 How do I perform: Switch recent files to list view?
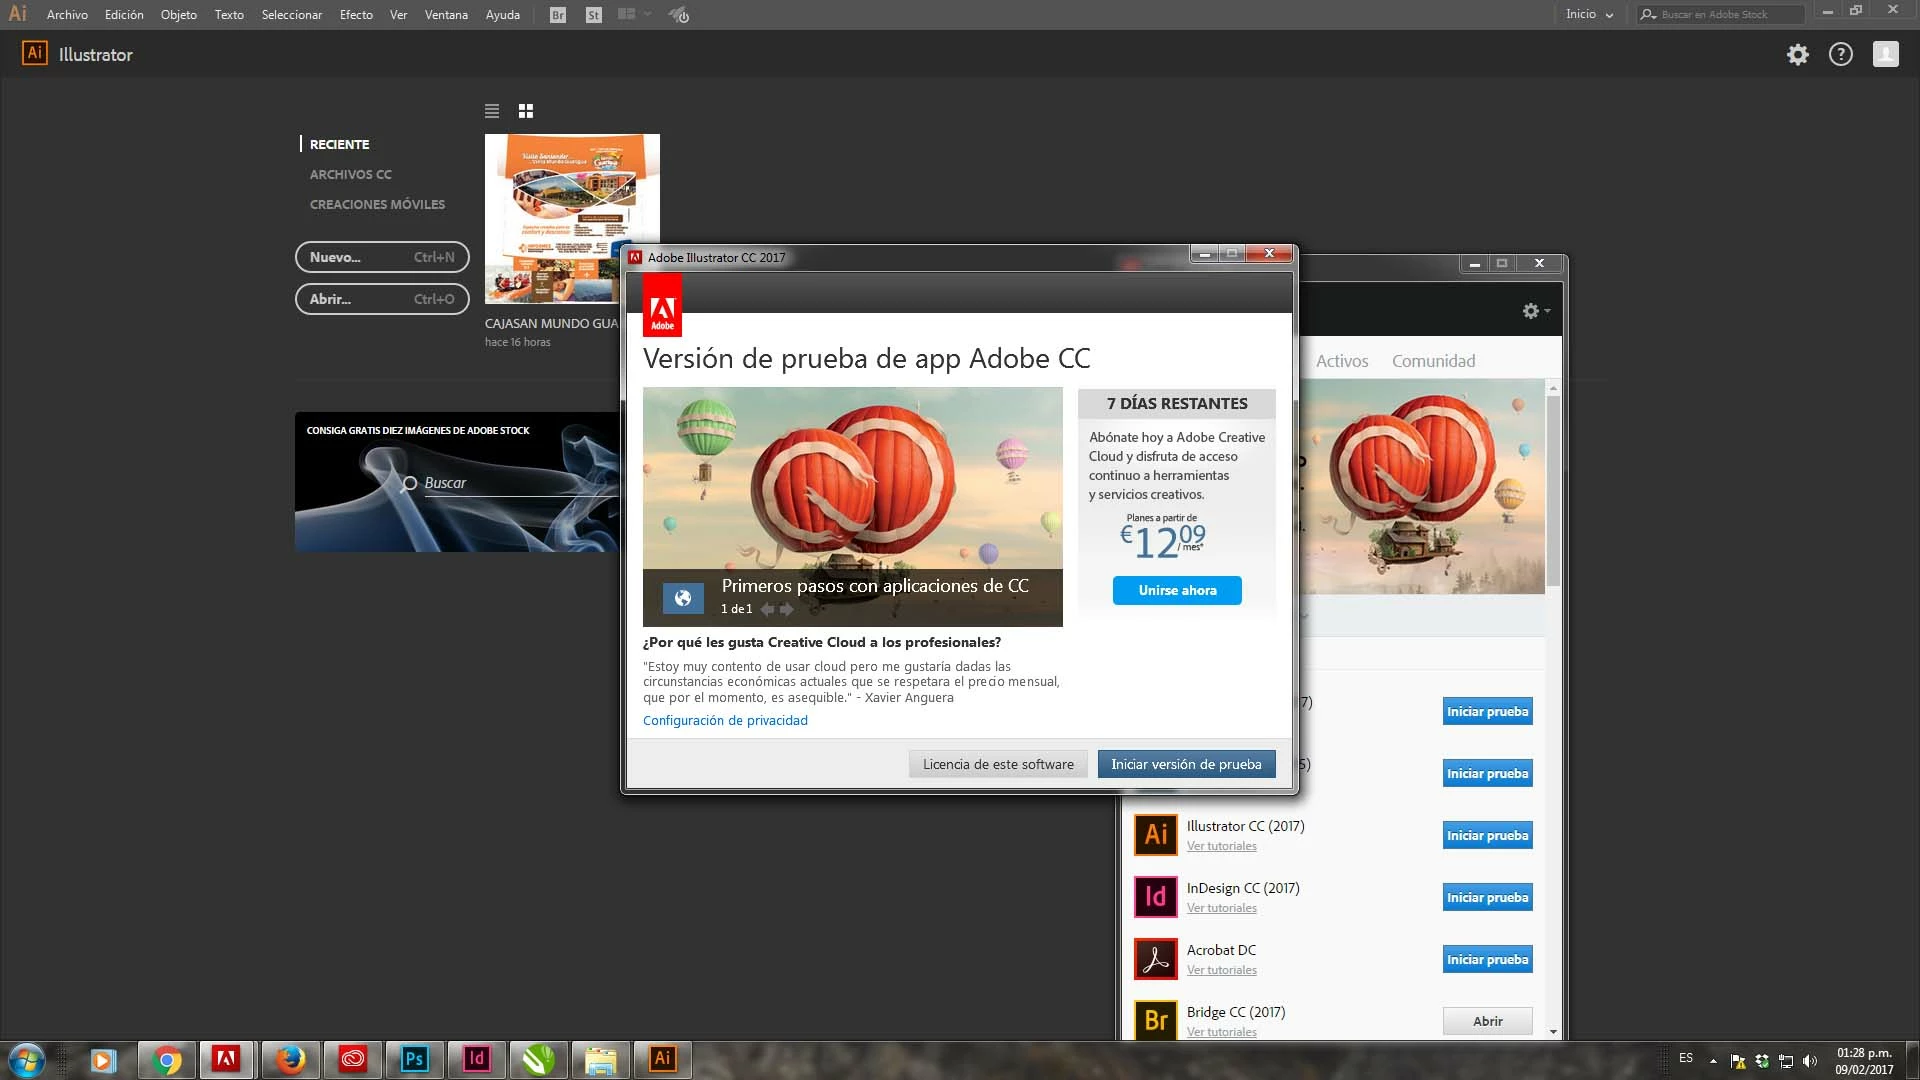pyautogui.click(x=492, y=111)
